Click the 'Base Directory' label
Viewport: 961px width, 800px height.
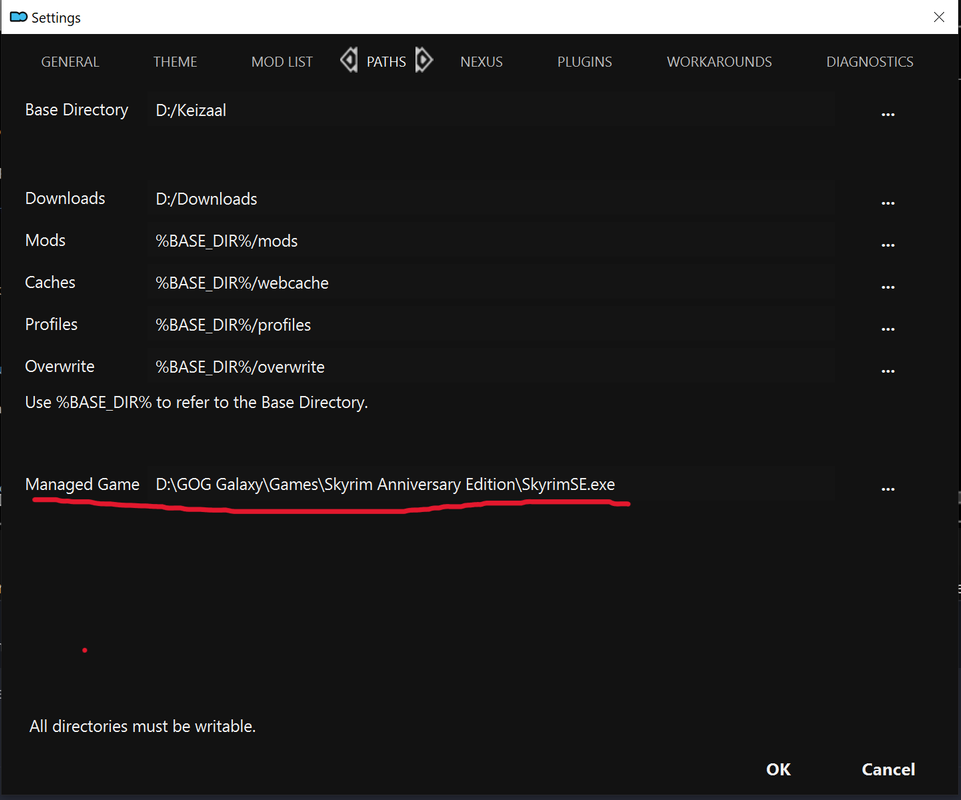(77, 110)
